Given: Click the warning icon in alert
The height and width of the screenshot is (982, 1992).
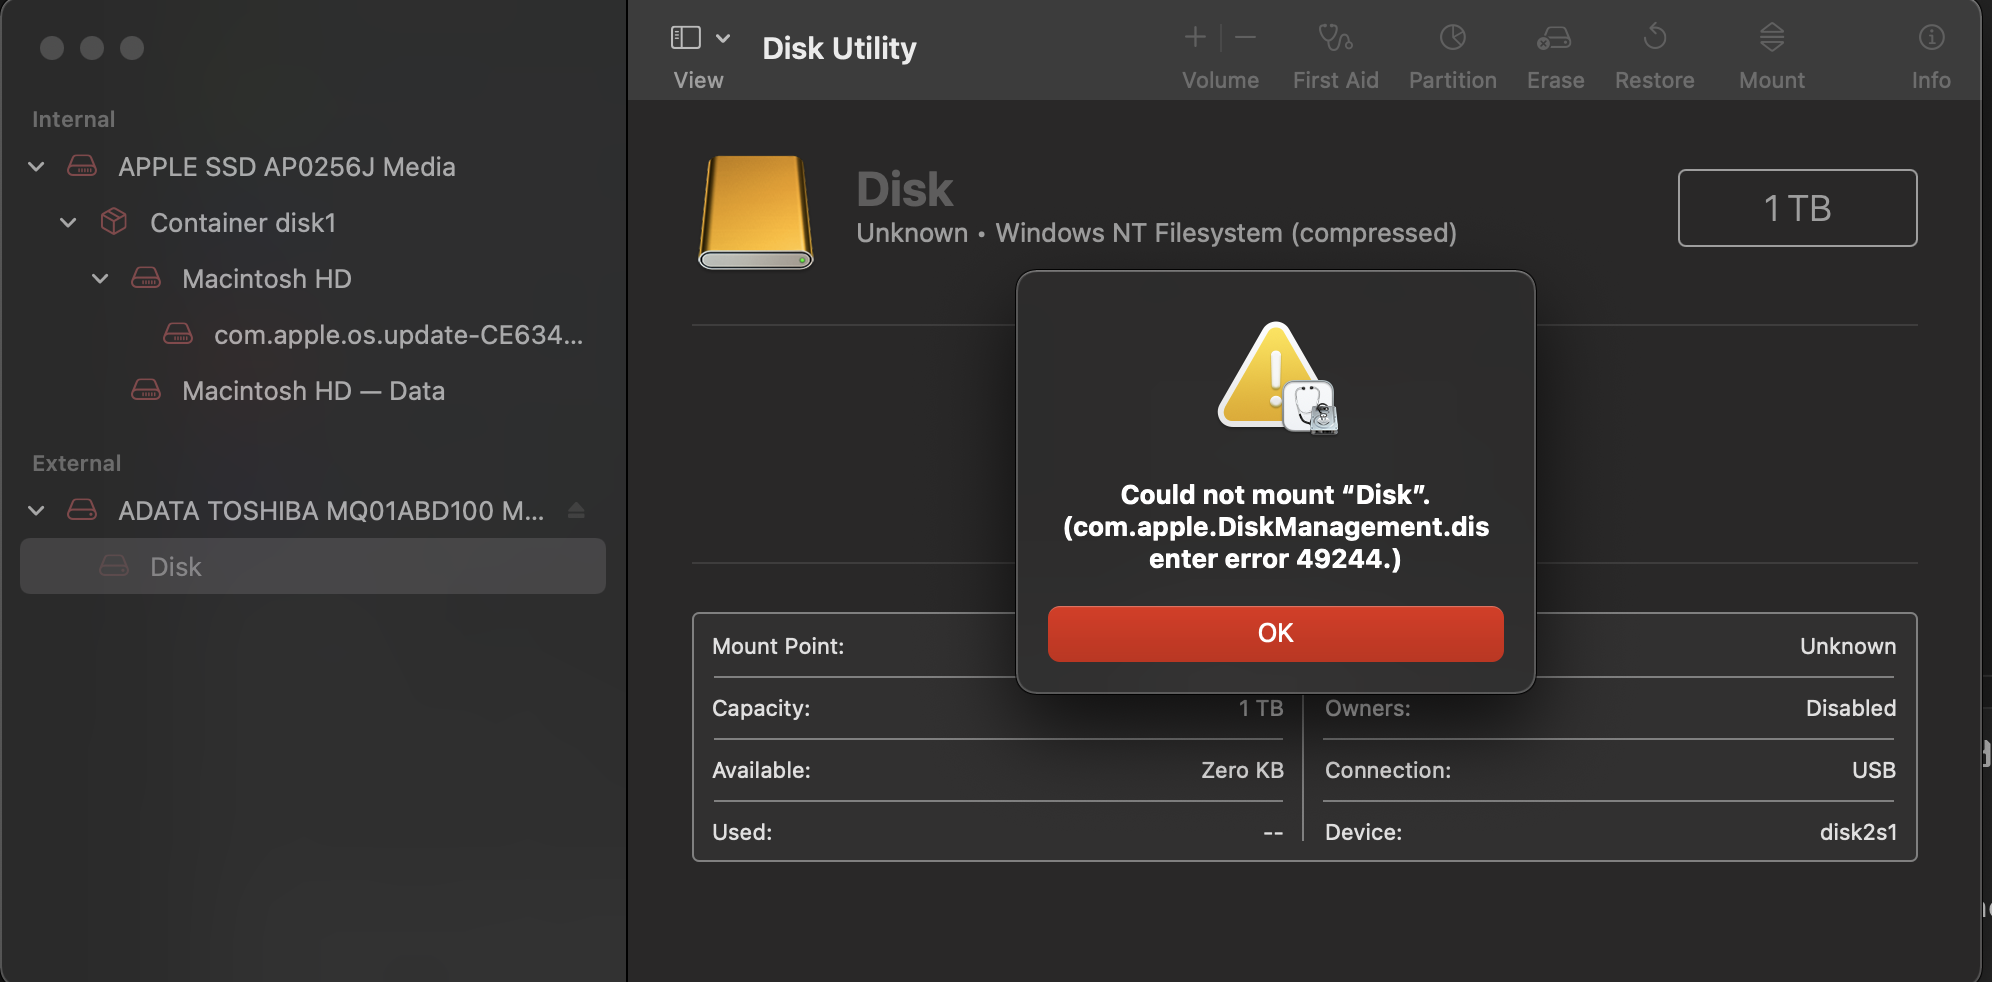Looking at the screenshot, I should [1277, 377].
